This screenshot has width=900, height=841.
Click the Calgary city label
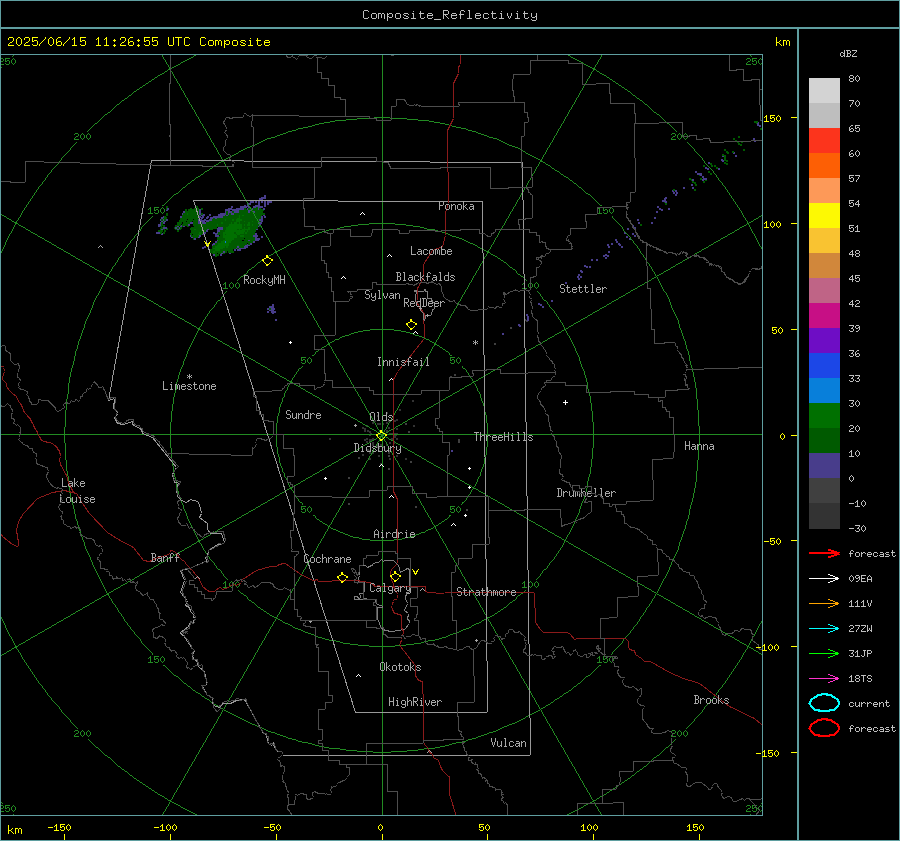coord(390,588)
